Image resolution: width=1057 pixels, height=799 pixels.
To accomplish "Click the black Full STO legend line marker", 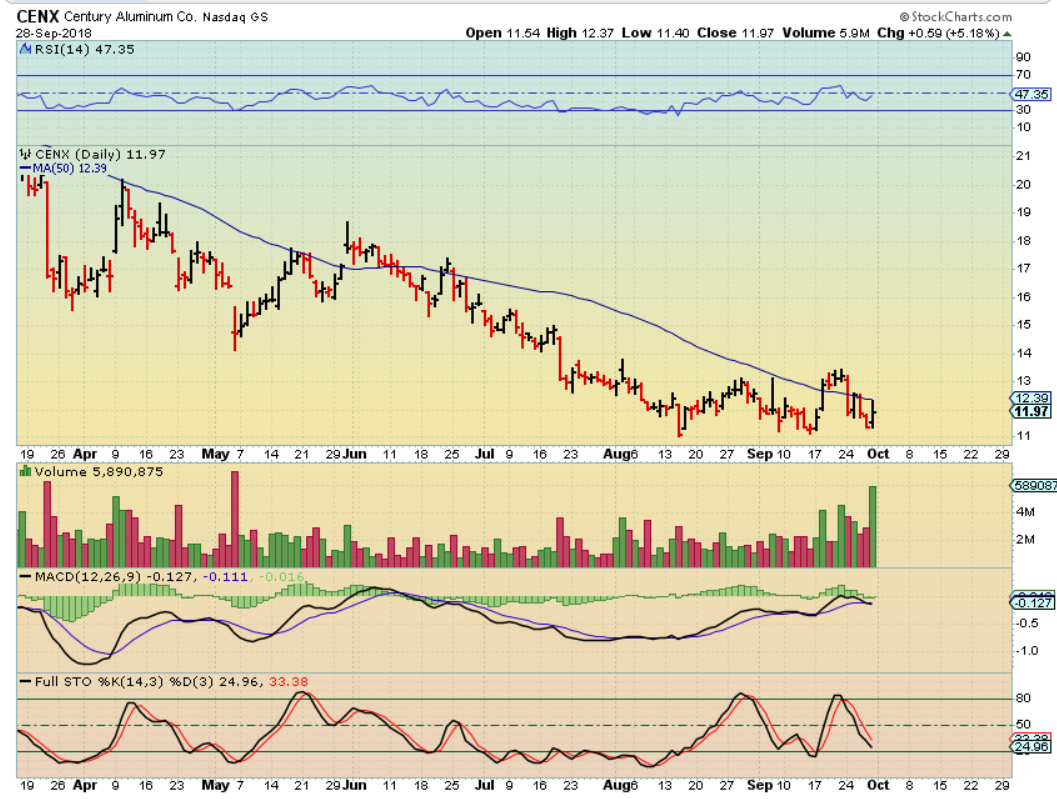I will pyautogui.click(x=26, y=682).
